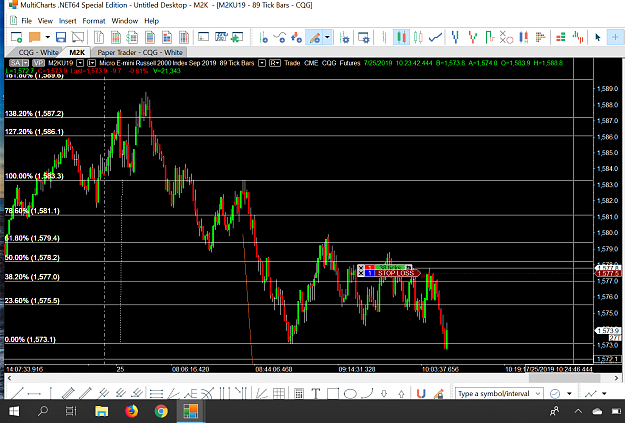This screenshot has height=423, width=625.
Task: Switch chart style to OHLC bars
Action: 384,37
